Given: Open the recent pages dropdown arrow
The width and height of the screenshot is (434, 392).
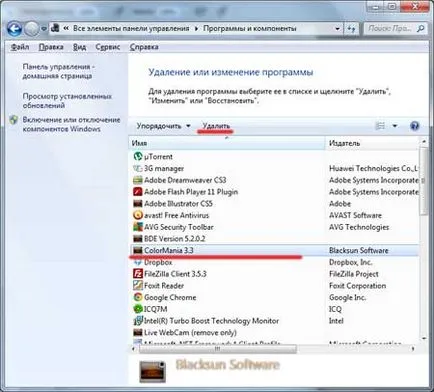Looking at the screenshot, I should (44, 29).
